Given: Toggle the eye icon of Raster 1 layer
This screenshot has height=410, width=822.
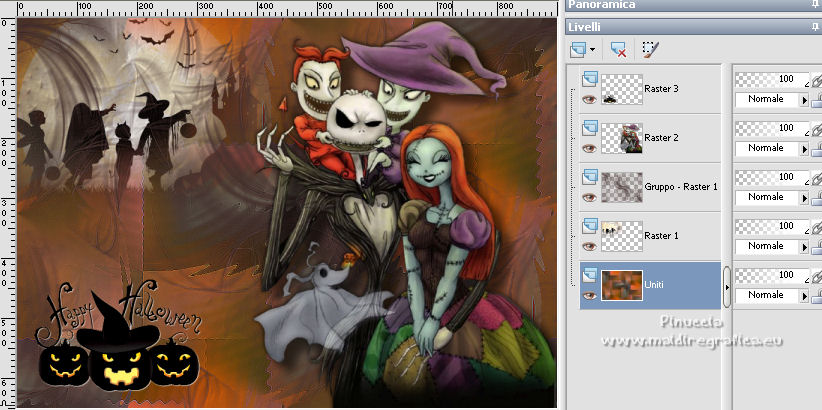Looking at the screenshot, I should [589, 246].
